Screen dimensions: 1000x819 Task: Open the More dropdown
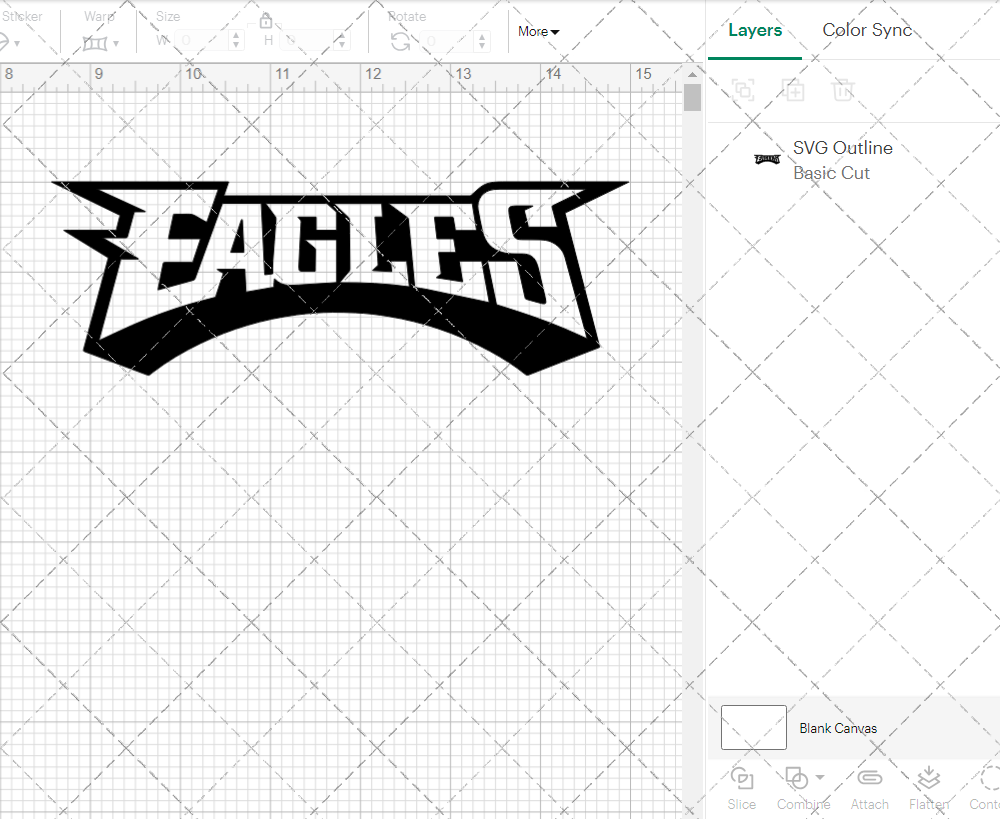537,31
